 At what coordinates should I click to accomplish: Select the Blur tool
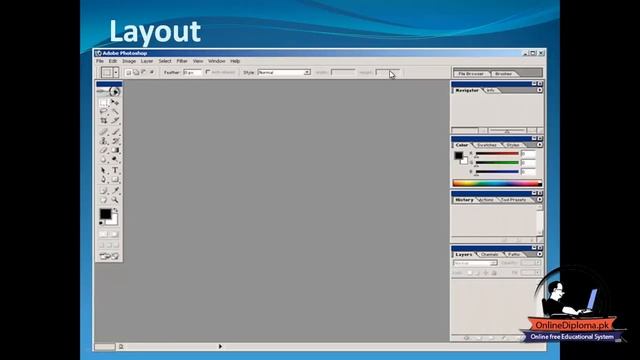[x=104, y=160]
